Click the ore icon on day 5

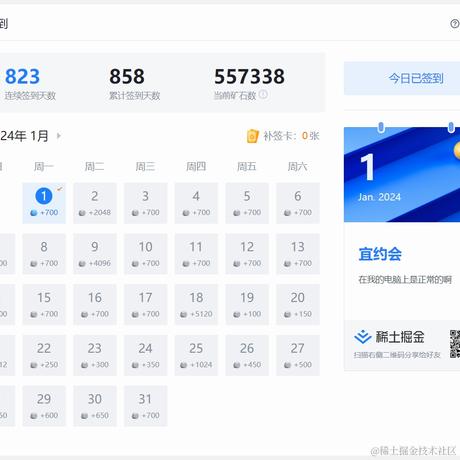237,213
